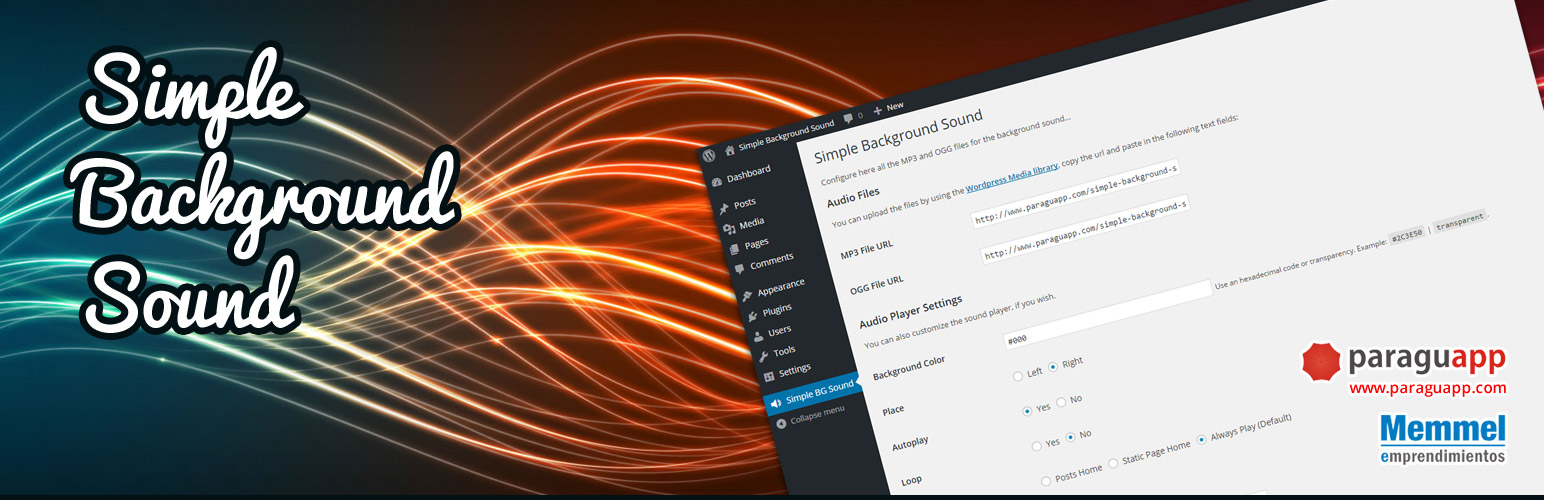
Task: Click the OGG File URL label
Action: click(x=876, y=284)
